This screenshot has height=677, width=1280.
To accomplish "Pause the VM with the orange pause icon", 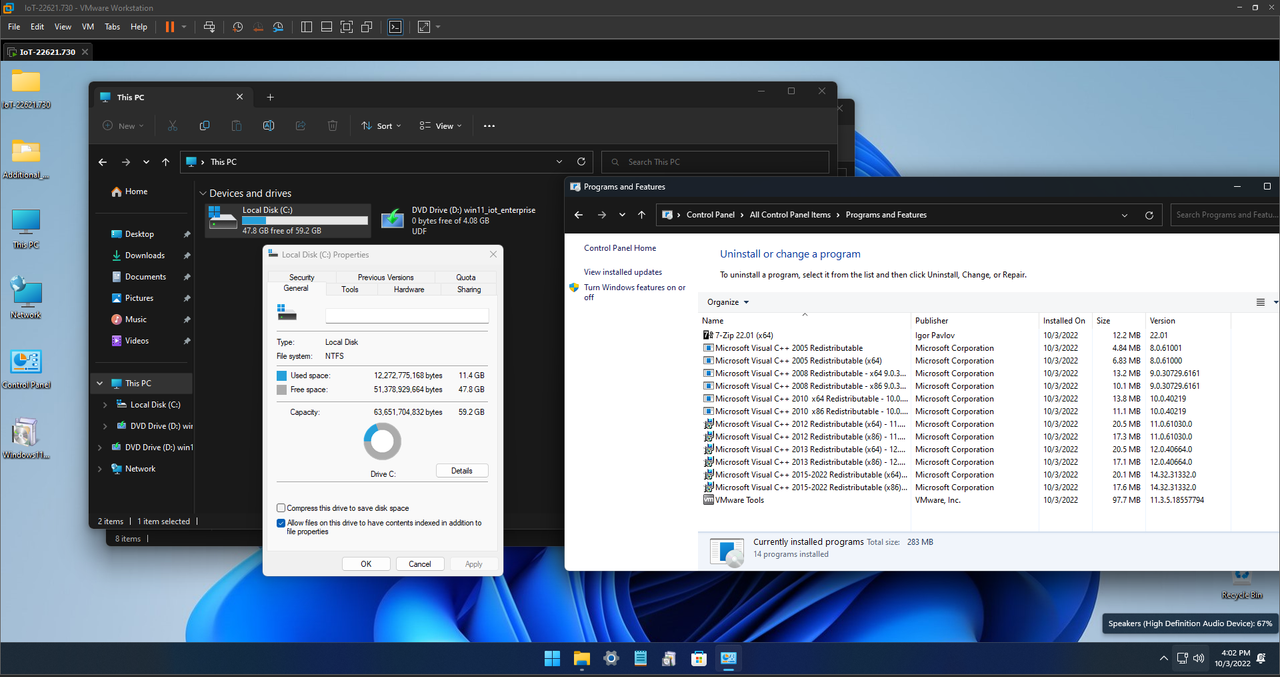I will (x=168, y=26).
